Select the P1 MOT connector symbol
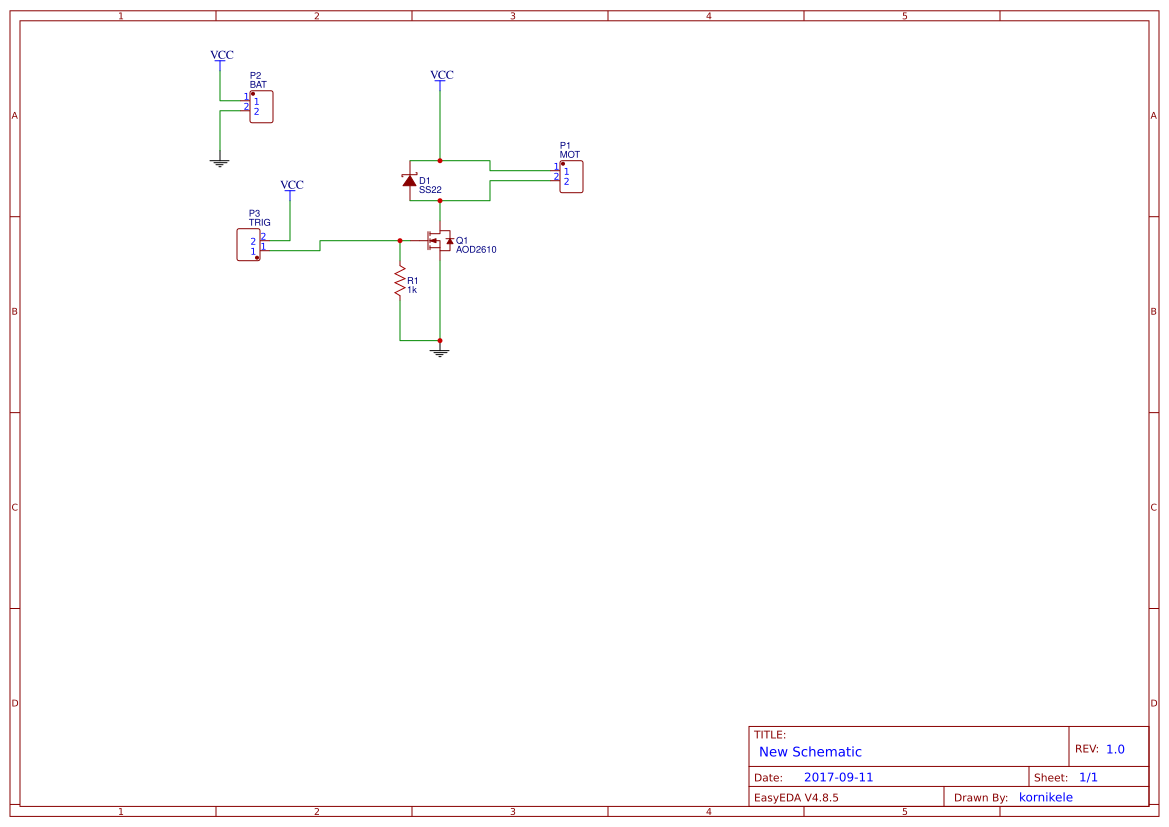The image size is (1169, 827). click(570, 176)
